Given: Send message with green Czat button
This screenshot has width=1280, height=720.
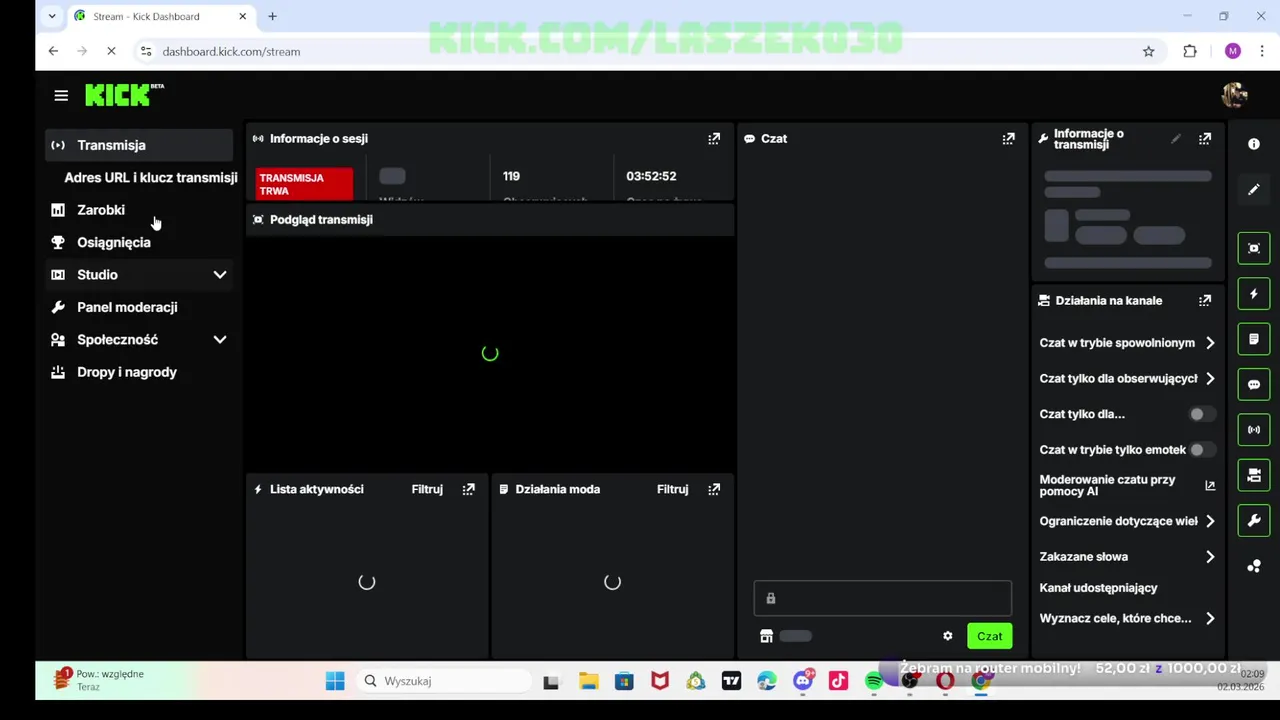Looking at the screenshot, I should (x=989, y=636).
